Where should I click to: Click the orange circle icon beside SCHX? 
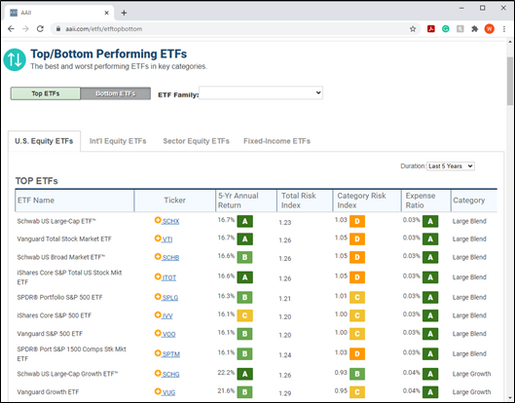pyautogui.click(x=158, y=220)
